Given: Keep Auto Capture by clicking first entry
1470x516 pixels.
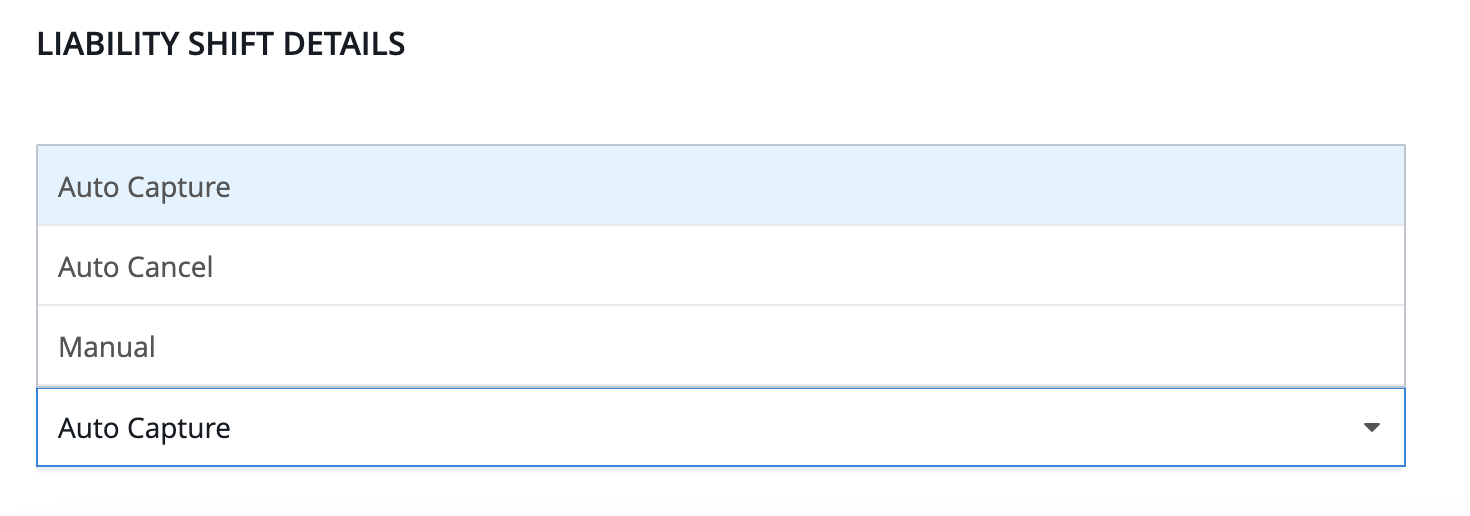Looking at the screenshot, I should click(720, 187).
